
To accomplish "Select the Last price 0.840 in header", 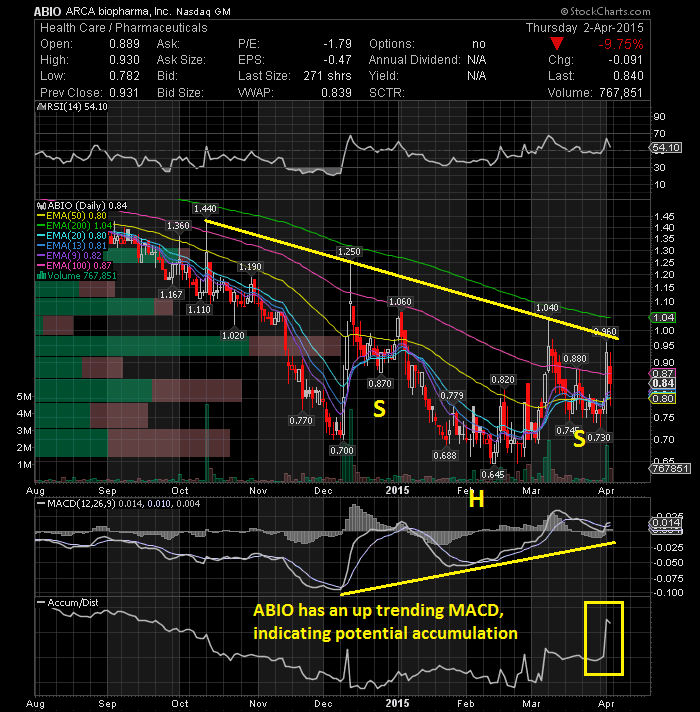I will [x=628, y=76].
